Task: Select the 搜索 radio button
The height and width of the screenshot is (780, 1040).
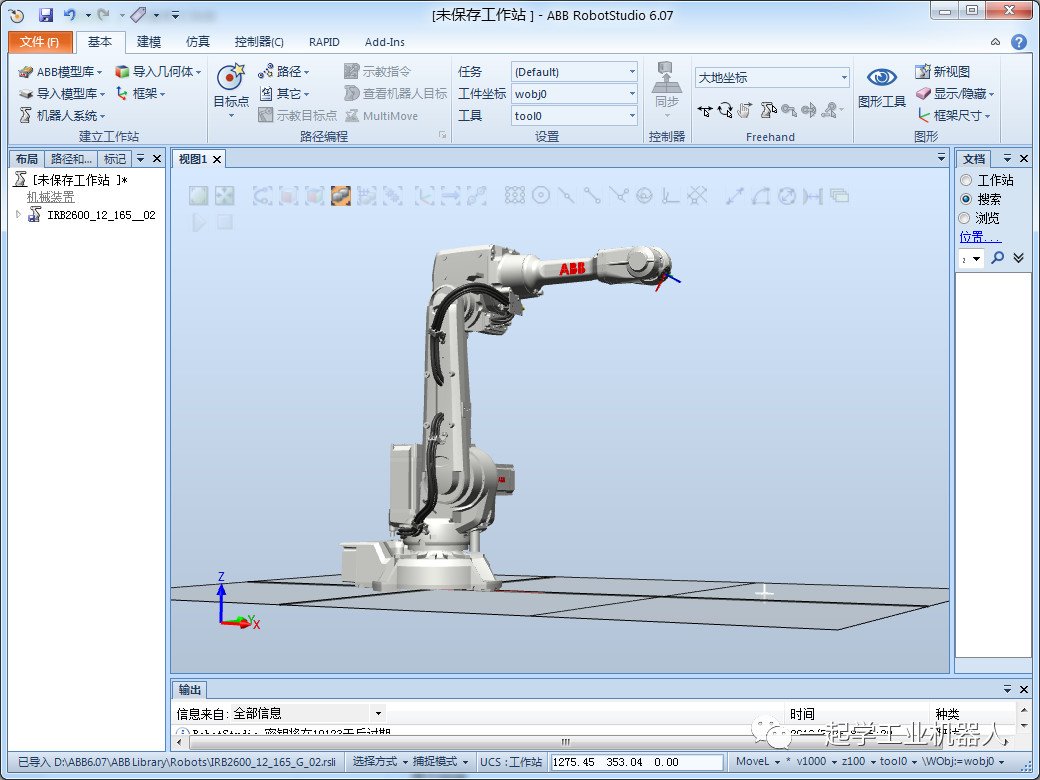Action: [x=966, y=199]
